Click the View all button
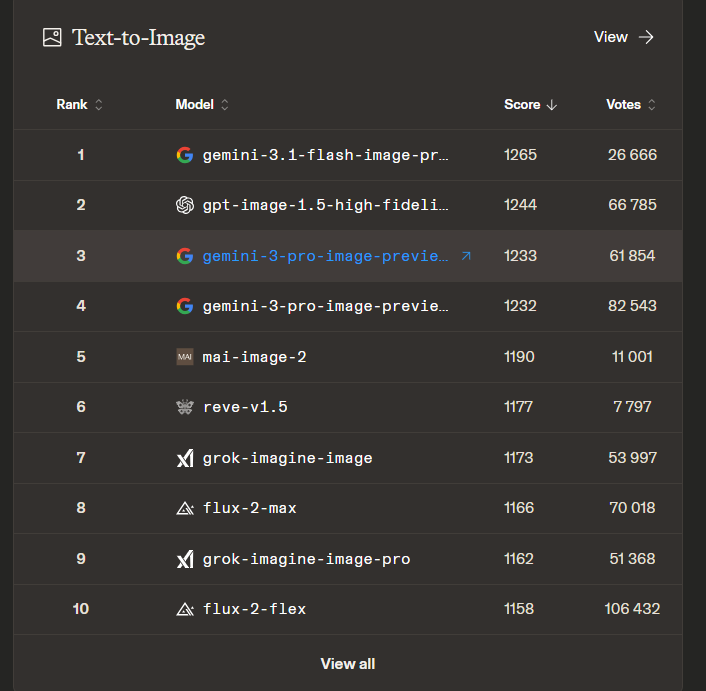Viewport: 706px width, 691px height. (x=348, y=663)
